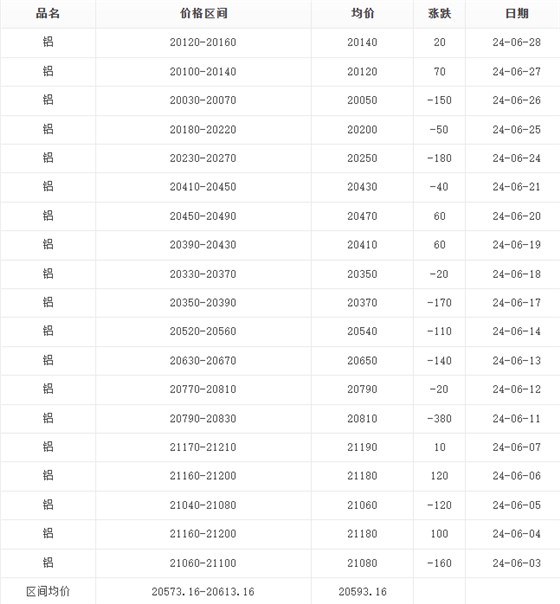Select price range 20100-20140
The image size is (560, 604).
[203, 72]
